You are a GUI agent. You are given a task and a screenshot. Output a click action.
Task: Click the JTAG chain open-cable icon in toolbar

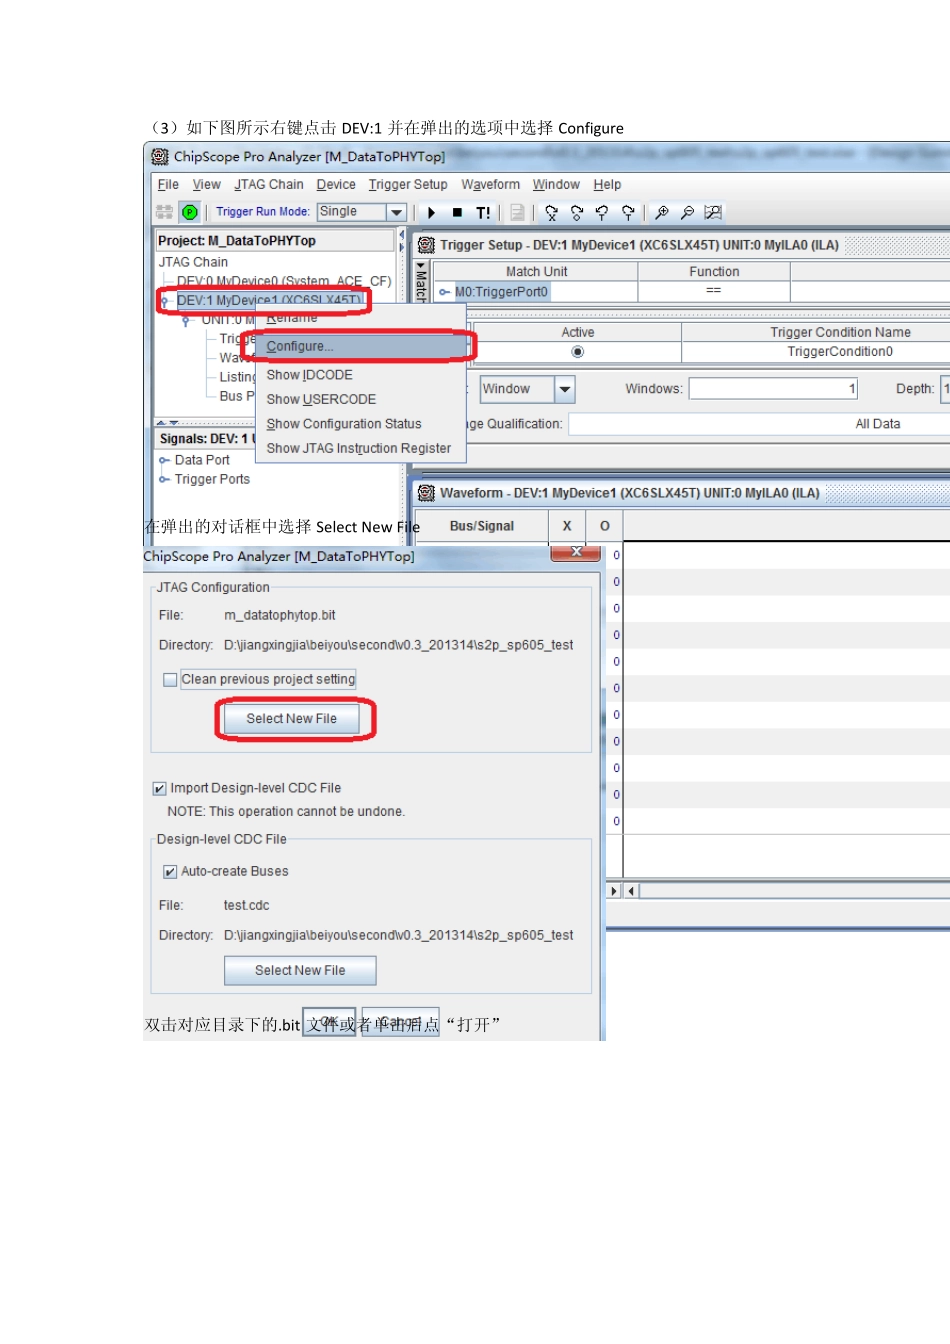[x=165, y=212]
